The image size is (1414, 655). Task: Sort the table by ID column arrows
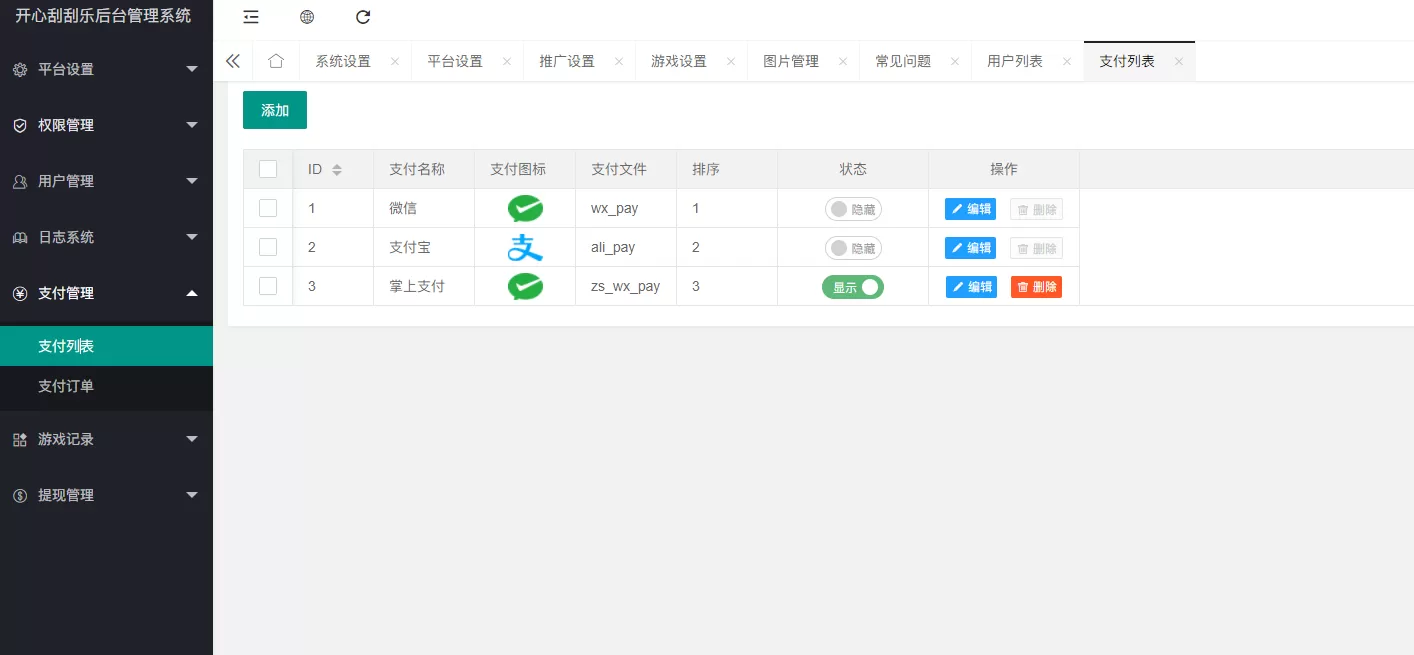337,170
